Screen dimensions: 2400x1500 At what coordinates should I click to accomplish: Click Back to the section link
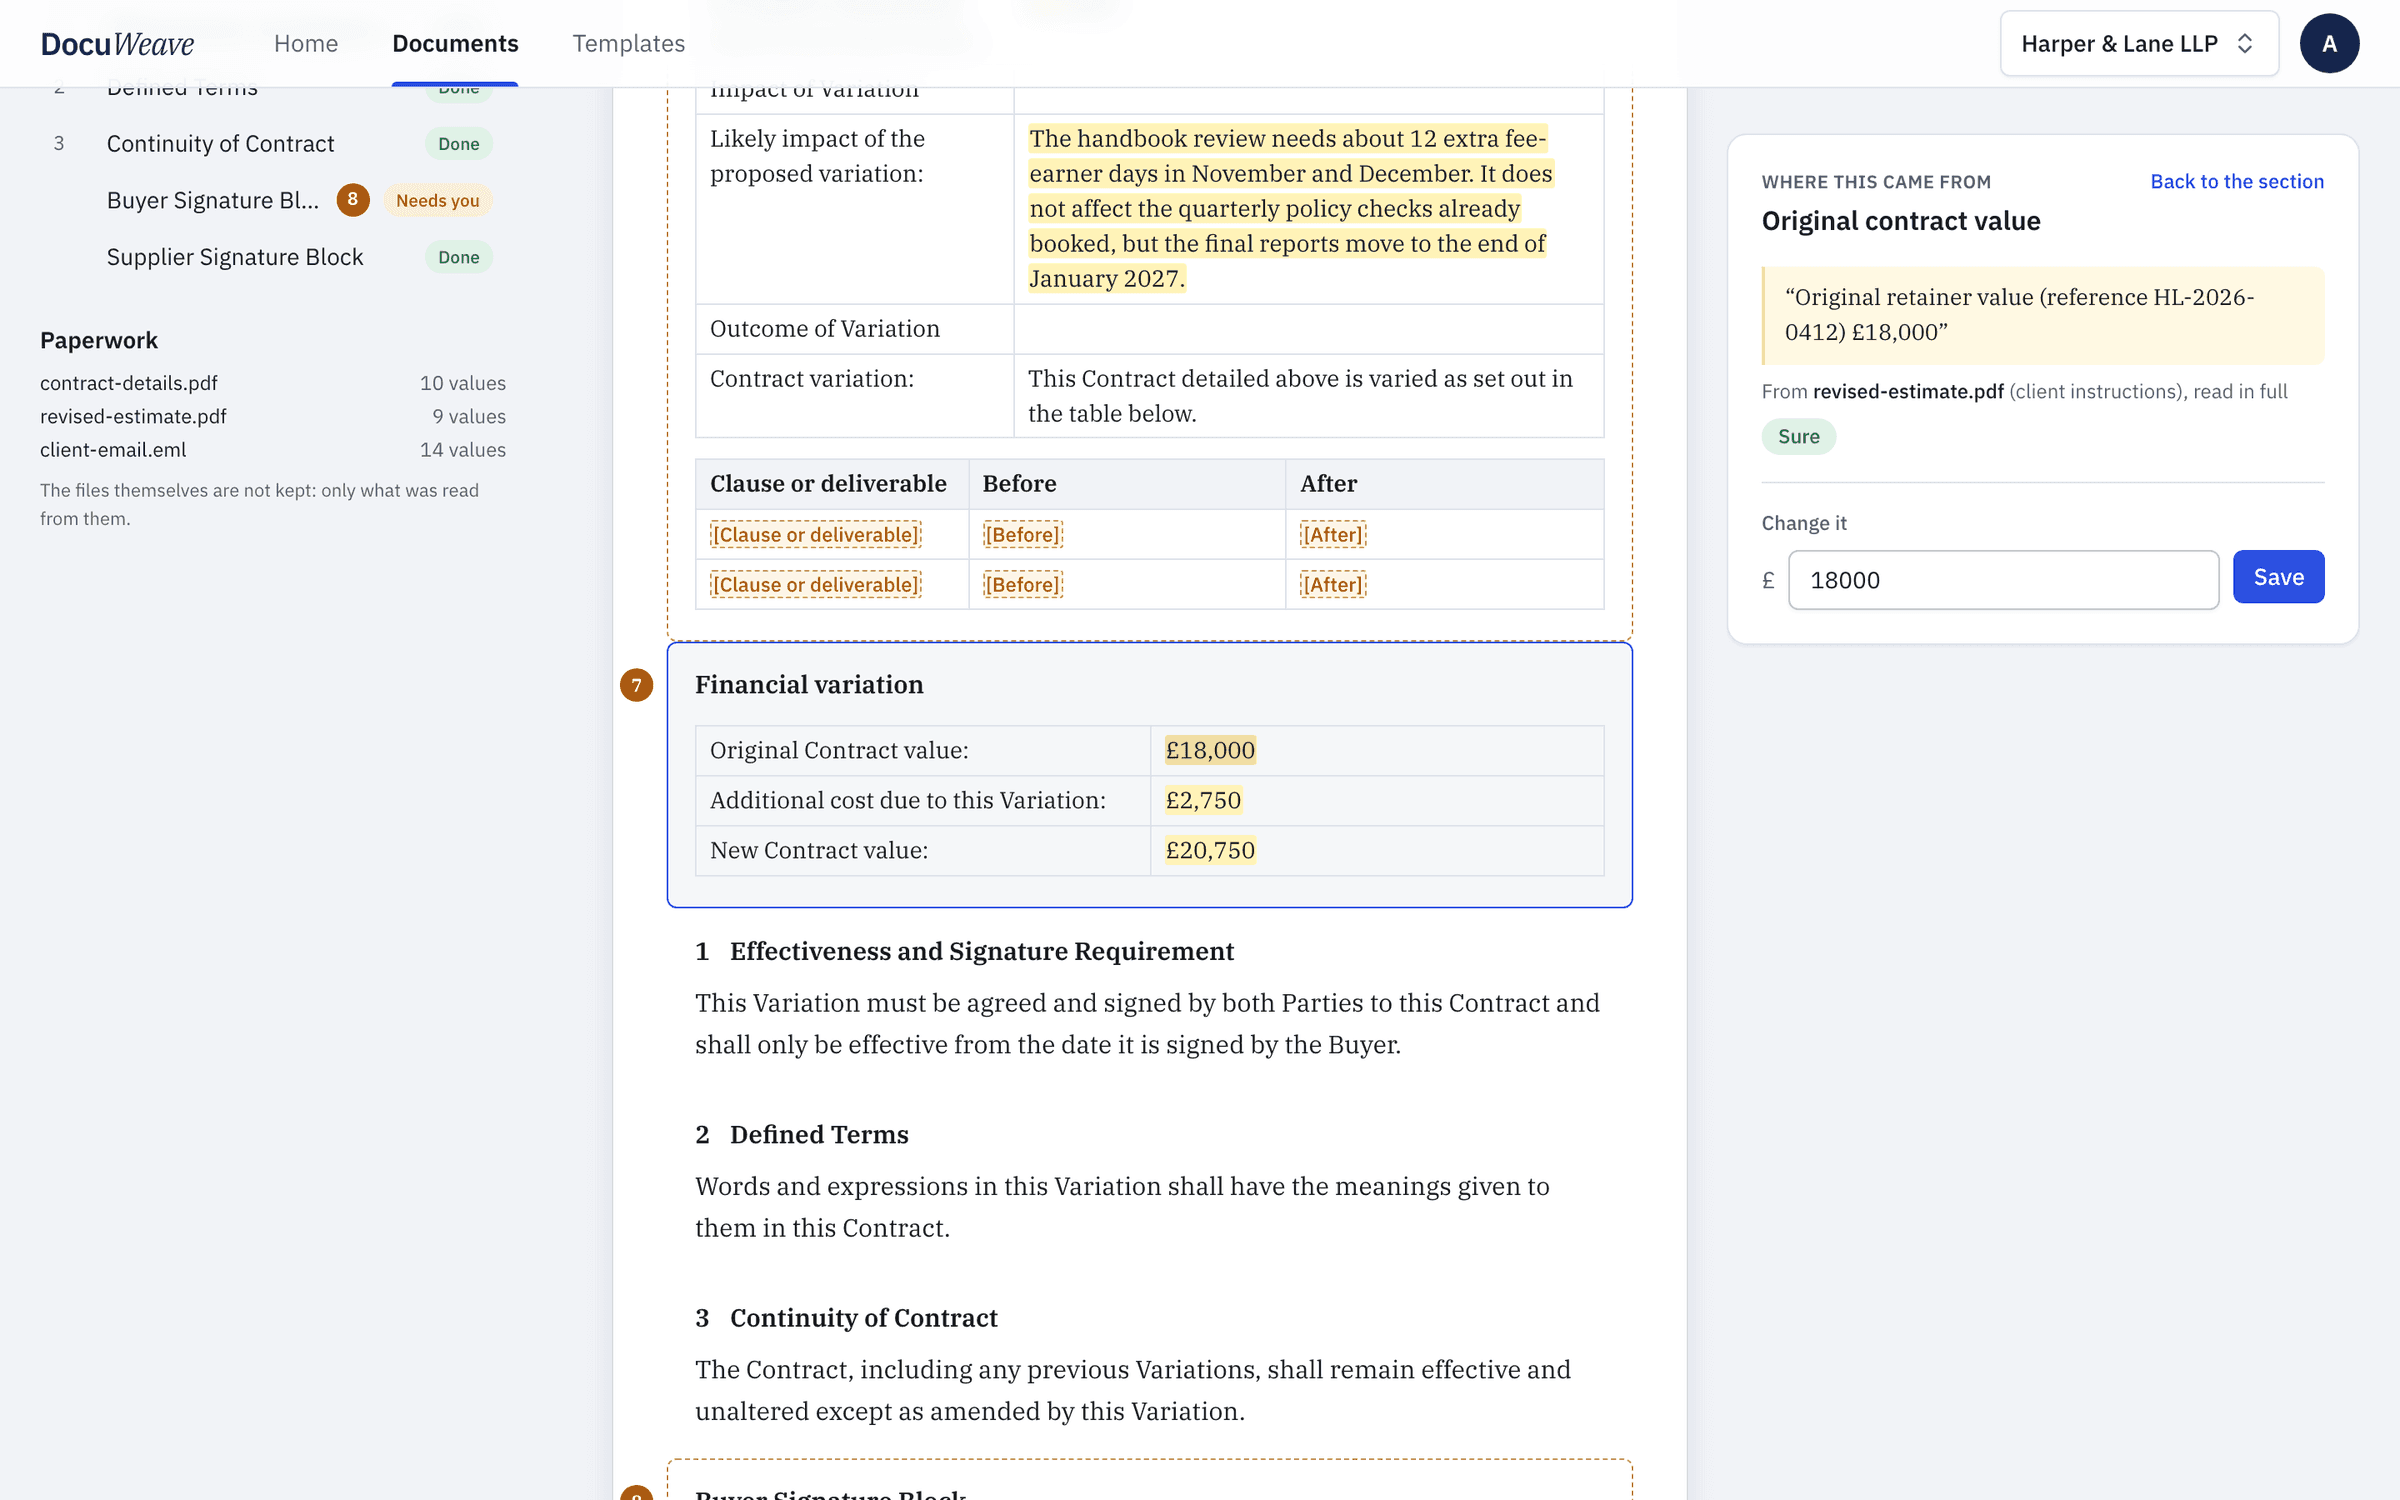point(2237,181)
